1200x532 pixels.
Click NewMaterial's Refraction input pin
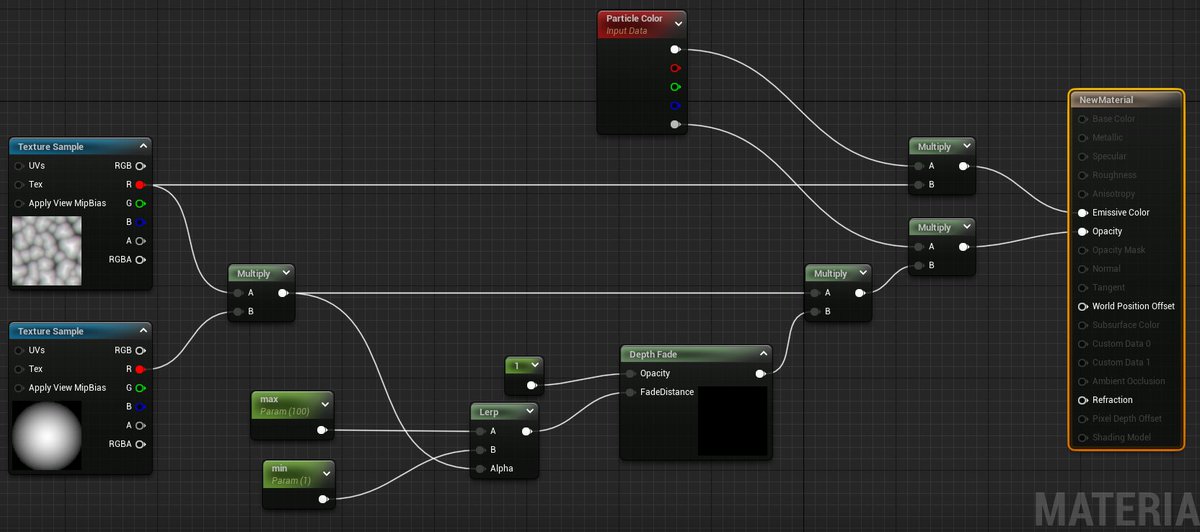point(1083,400)
